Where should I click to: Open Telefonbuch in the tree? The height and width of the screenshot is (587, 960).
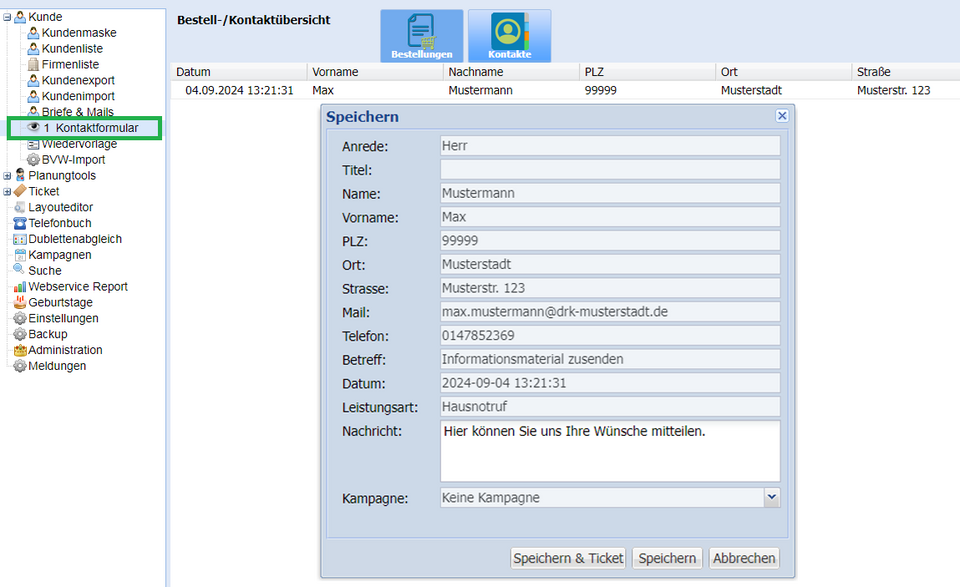tap(59, 223)
